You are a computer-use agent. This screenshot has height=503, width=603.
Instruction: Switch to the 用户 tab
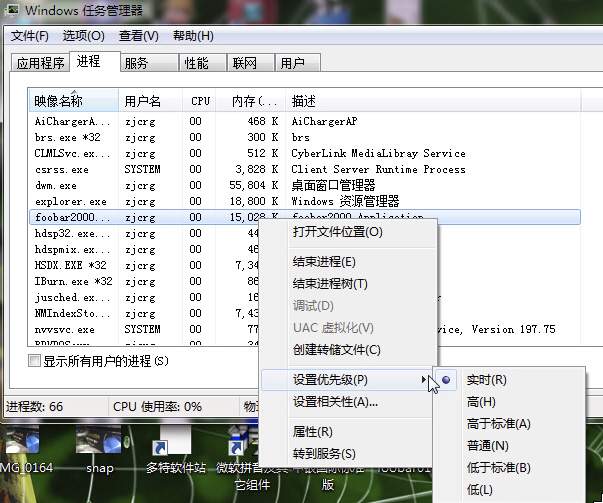[x=298, y=63]
